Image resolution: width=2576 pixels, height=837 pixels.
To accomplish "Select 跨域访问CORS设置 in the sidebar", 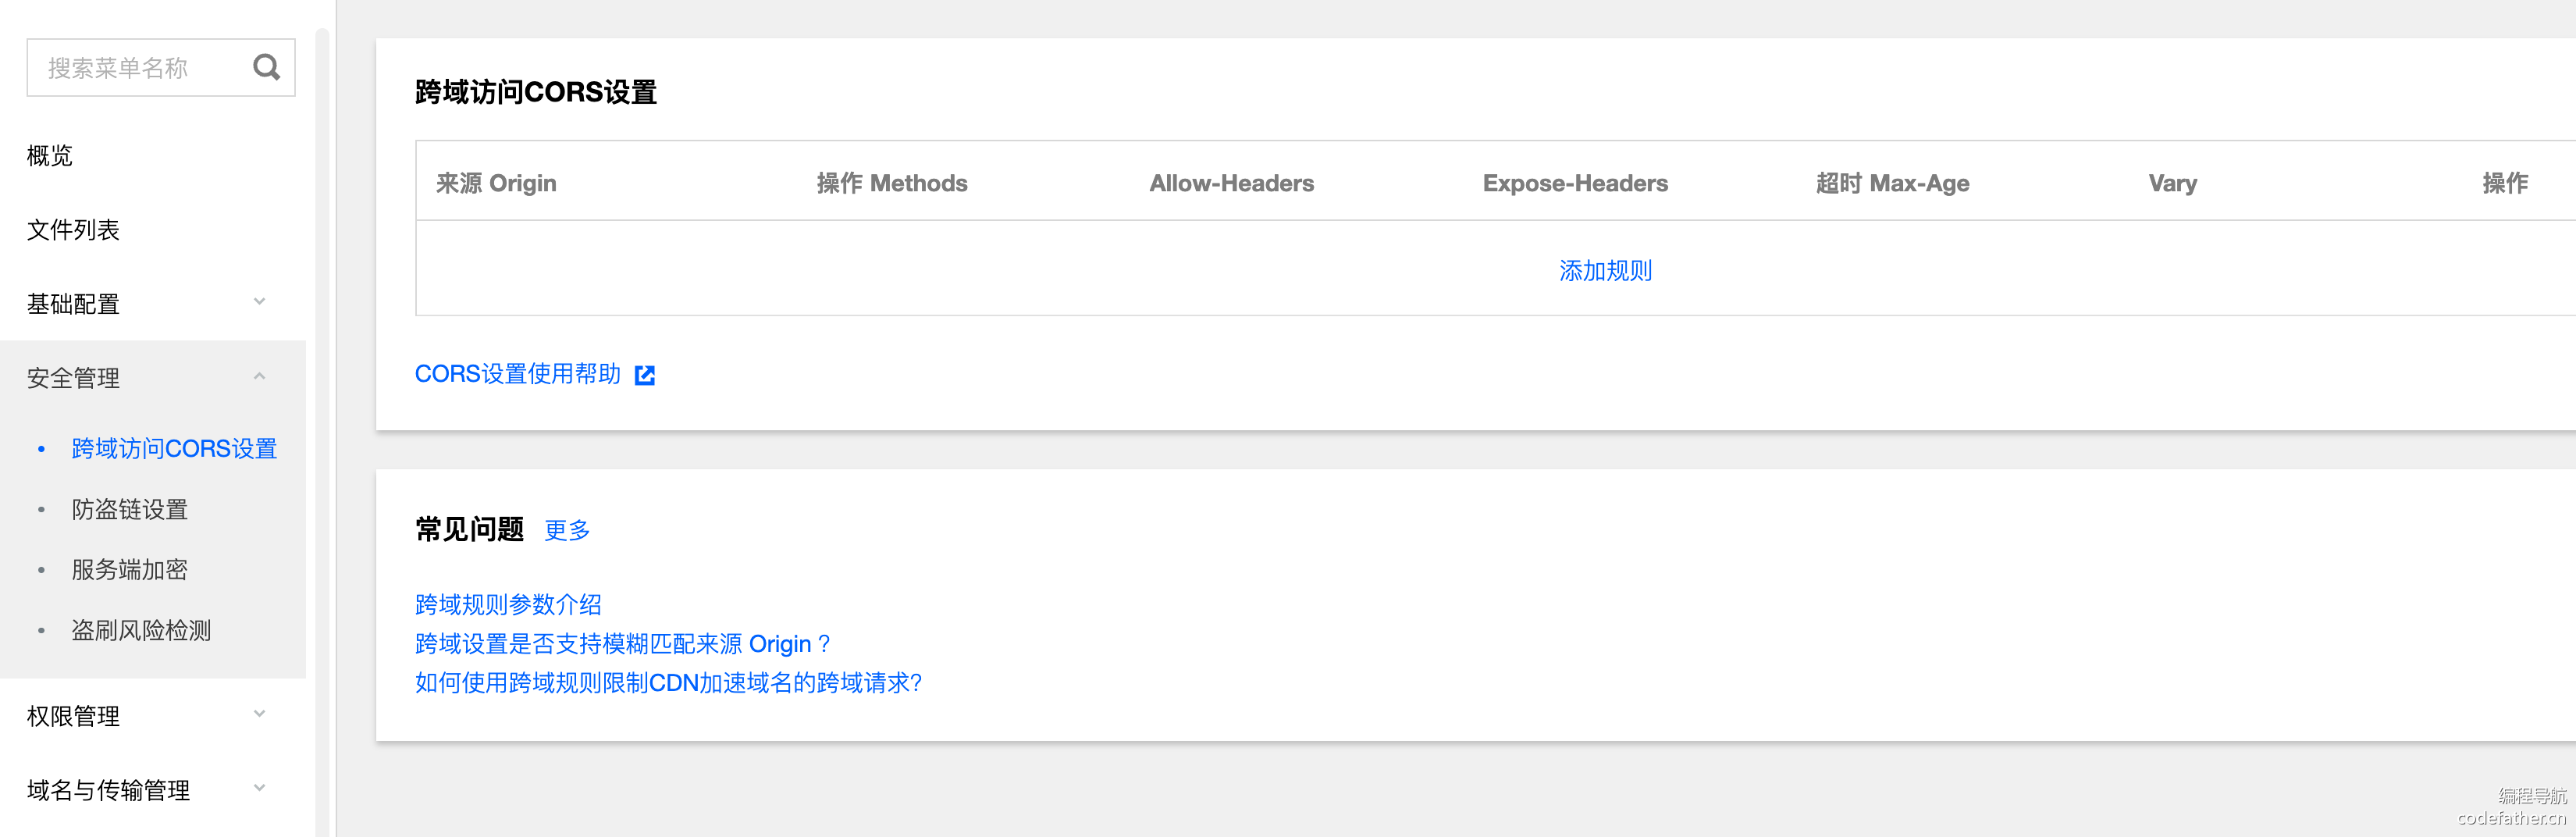I will click(174, 449).
